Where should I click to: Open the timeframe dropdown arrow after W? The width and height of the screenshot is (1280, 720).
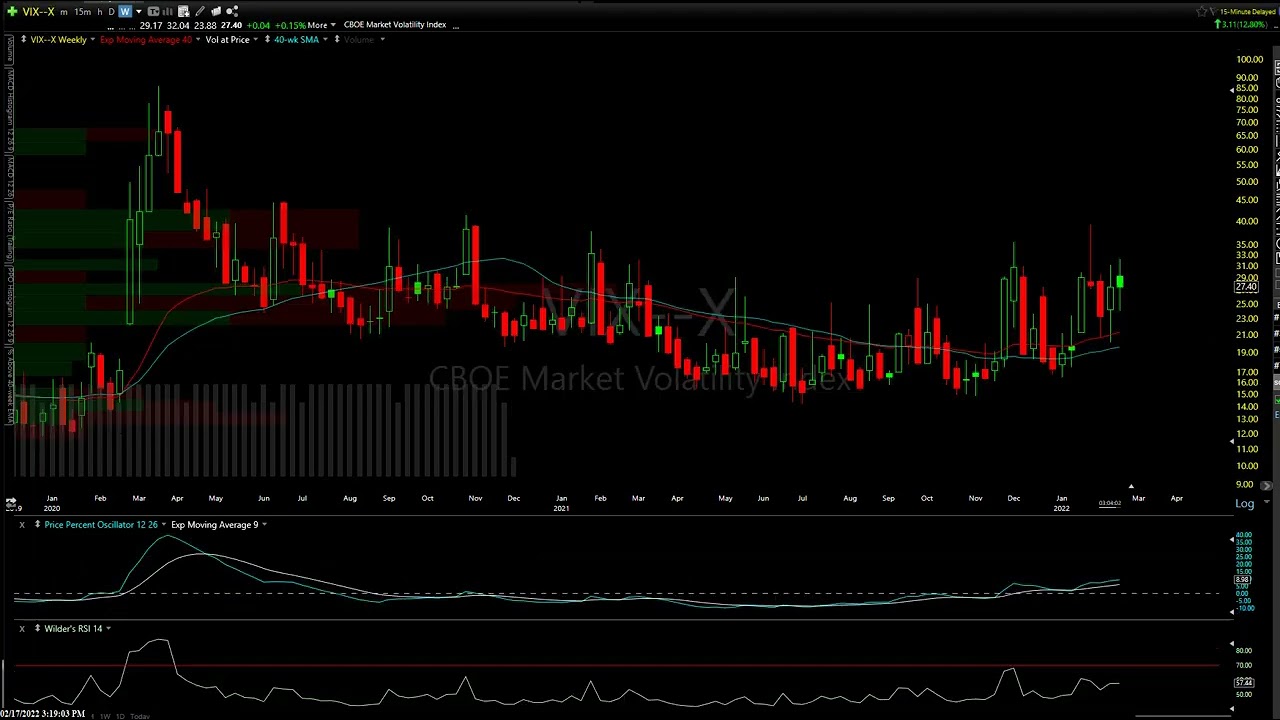[x=138, y=11]
